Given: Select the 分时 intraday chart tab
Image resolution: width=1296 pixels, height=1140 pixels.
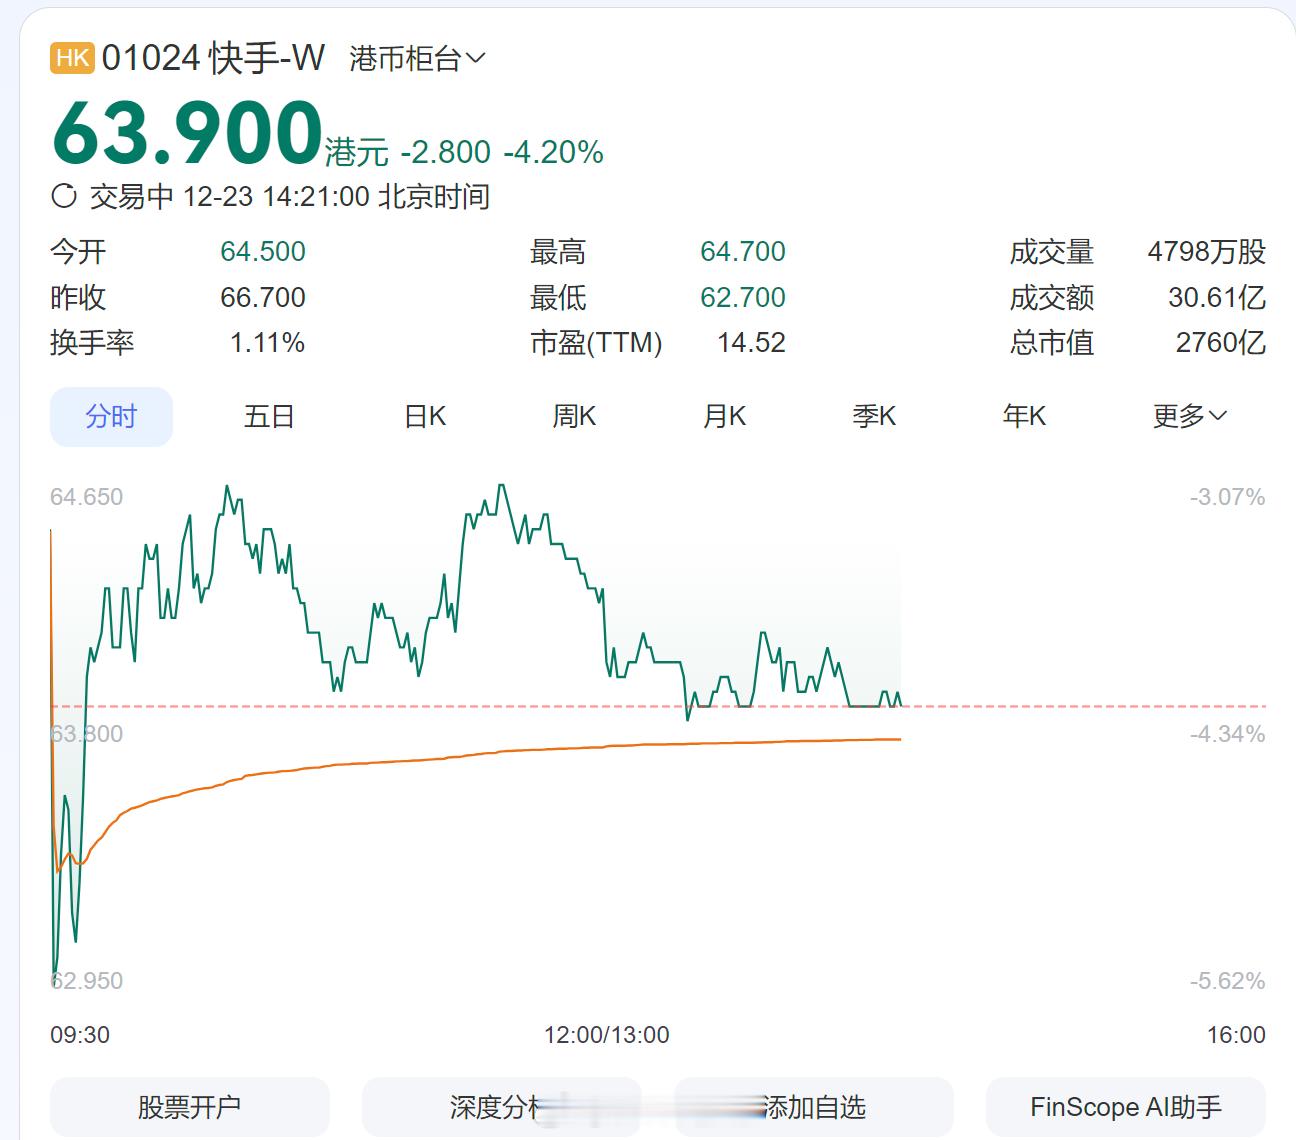Looking at the screenshot, I should pos(111,416).
